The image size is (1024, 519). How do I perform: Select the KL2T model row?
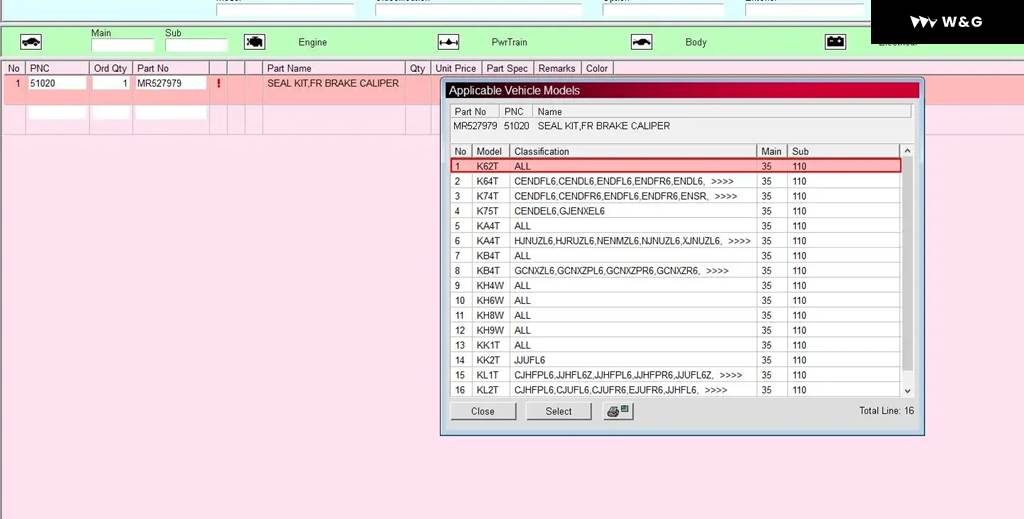pyautogui.click(x=676, y=390)
